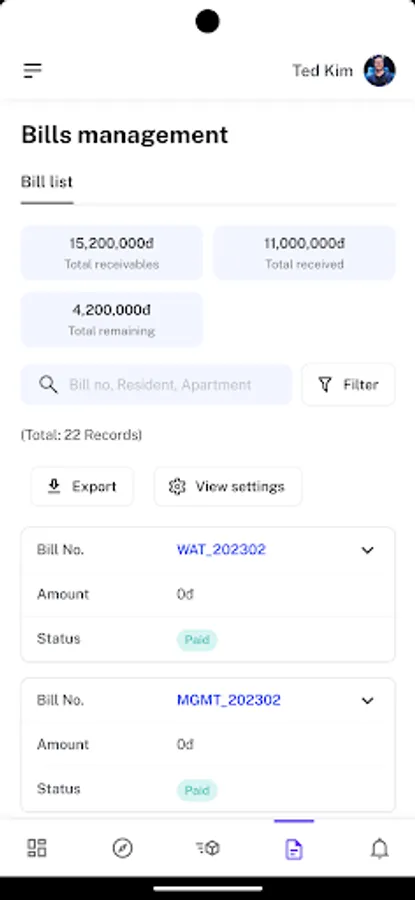Open bill link MGMT_202302
The height and width of the screenshot is (900, 415).
[x=228, y=700]
